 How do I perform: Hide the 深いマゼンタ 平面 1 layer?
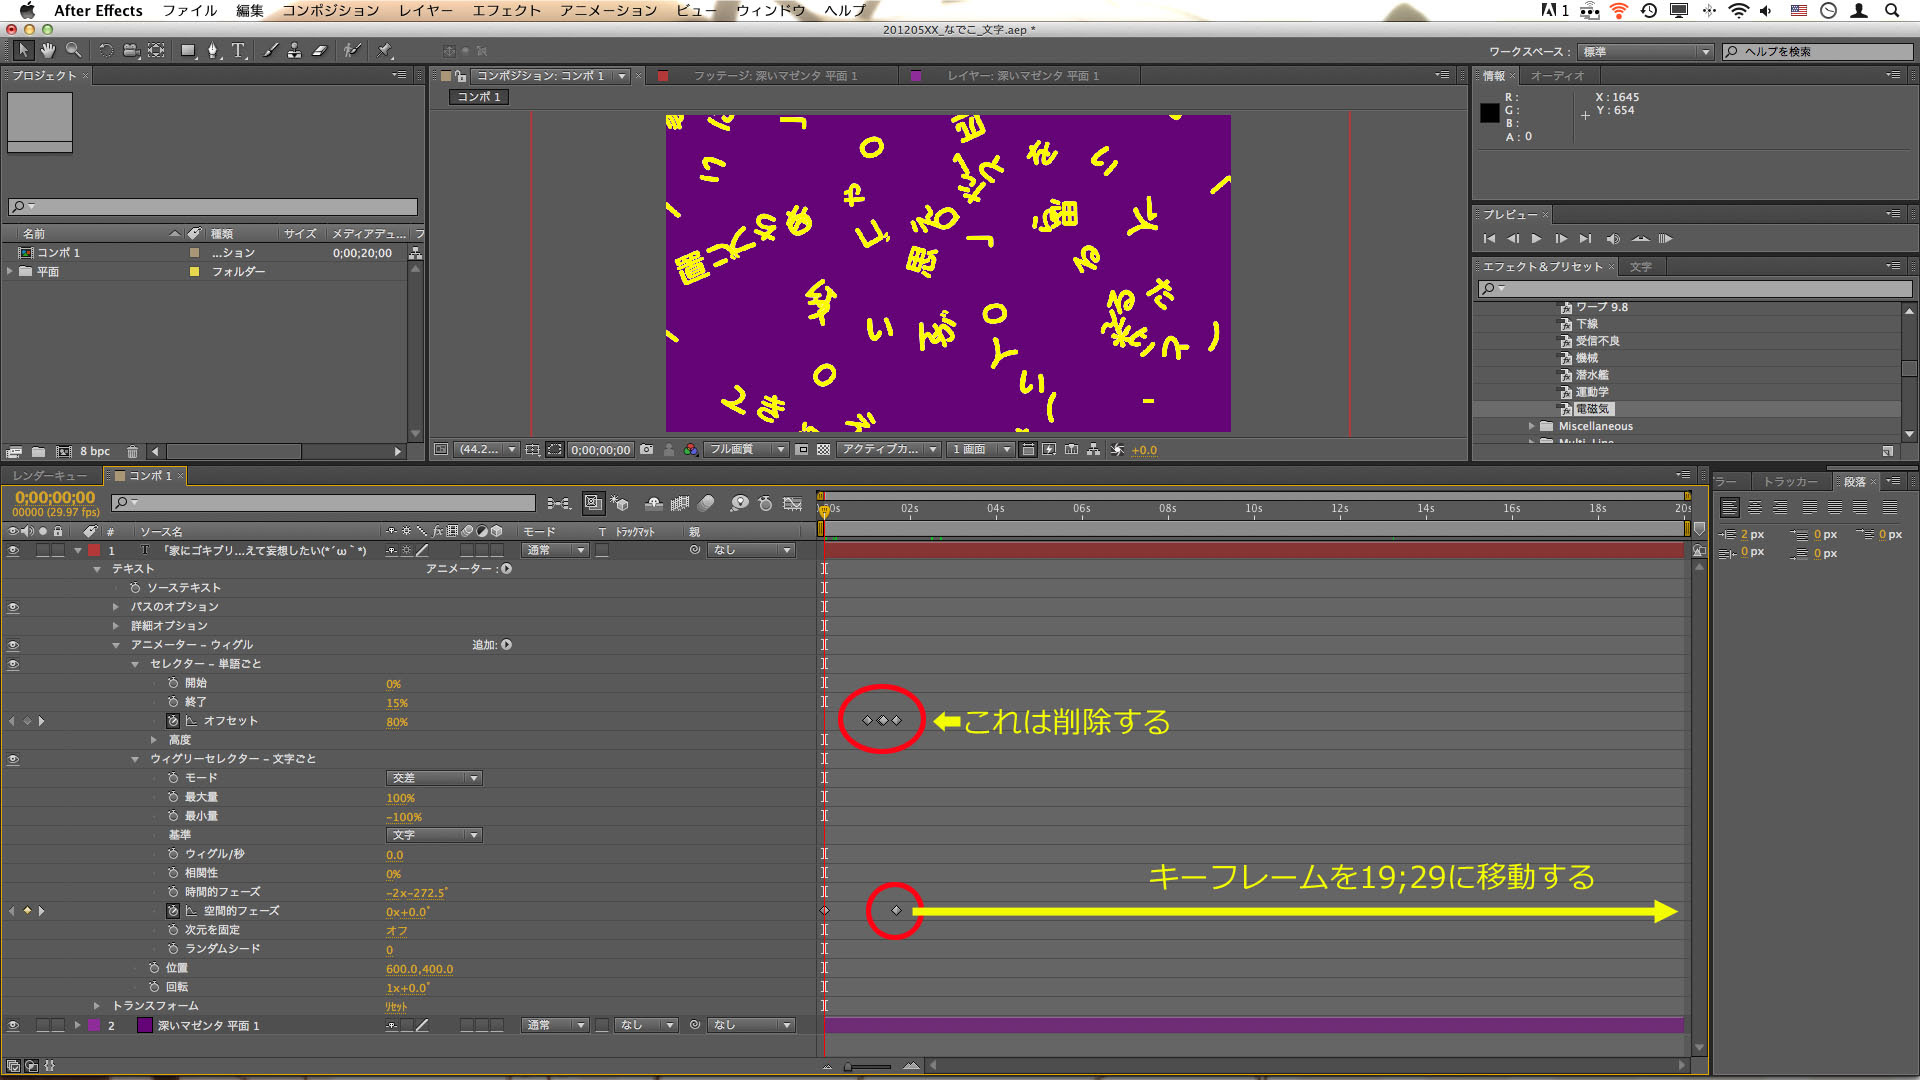[13, 1025]
